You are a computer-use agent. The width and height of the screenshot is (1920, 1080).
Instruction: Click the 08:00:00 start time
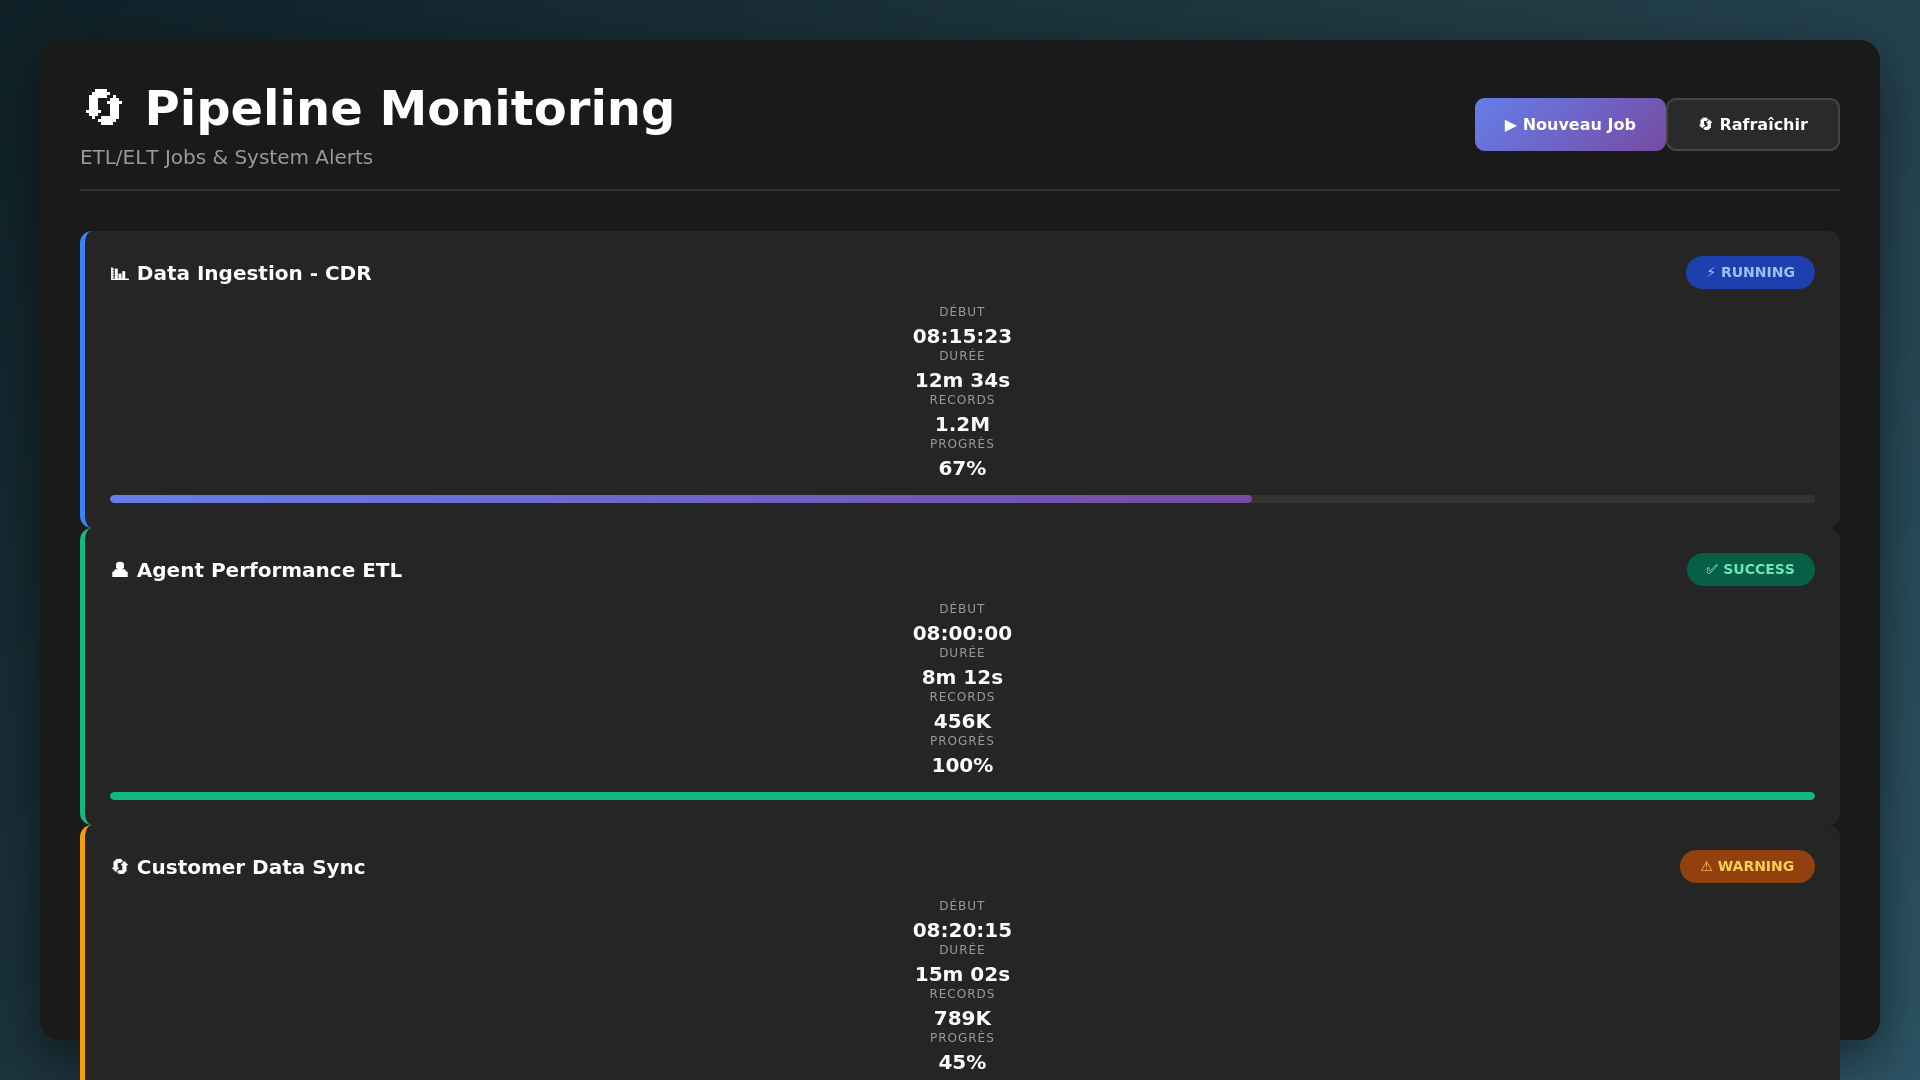[x=962, y=633]
